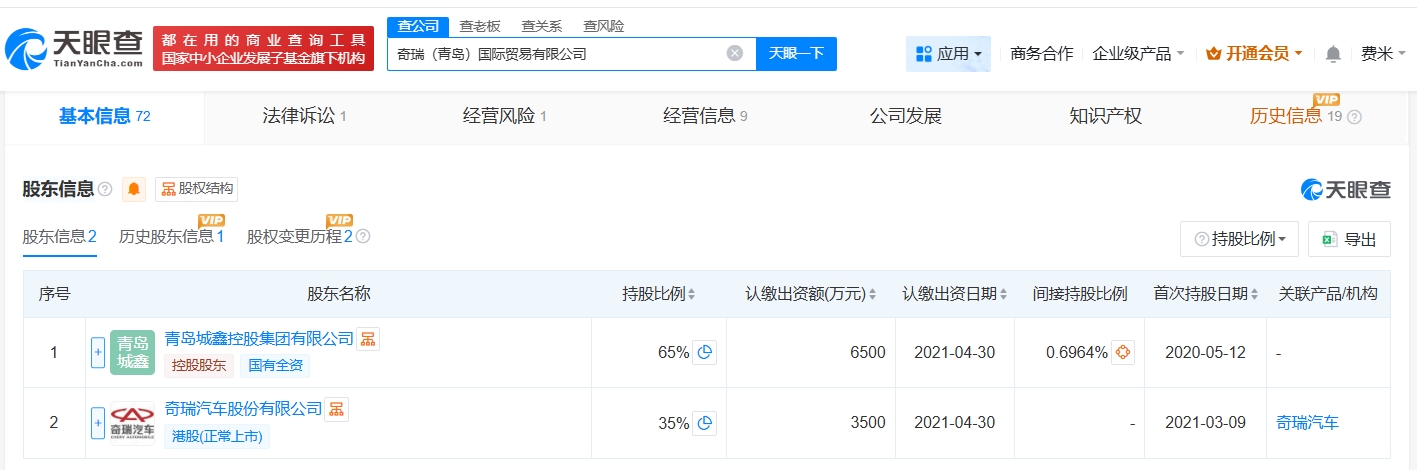Viewport: 1417px width, 470px height.
Task: Open the 奇瑞汽车 related product link
Action: click(1307, 423)
